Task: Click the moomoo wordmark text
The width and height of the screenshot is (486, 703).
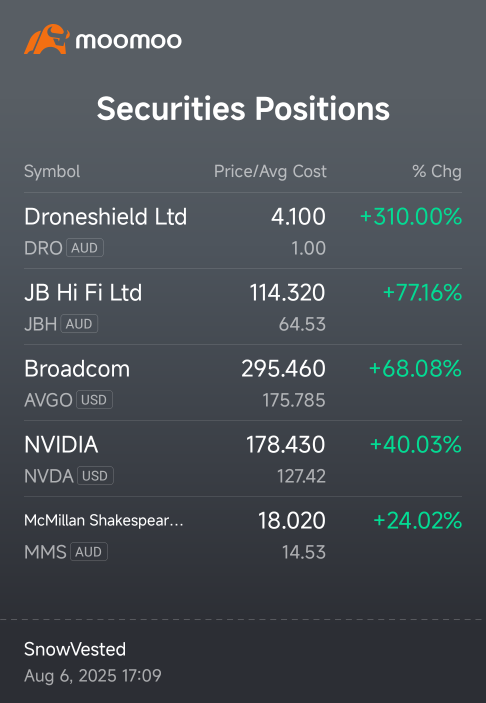Action: 129,41
